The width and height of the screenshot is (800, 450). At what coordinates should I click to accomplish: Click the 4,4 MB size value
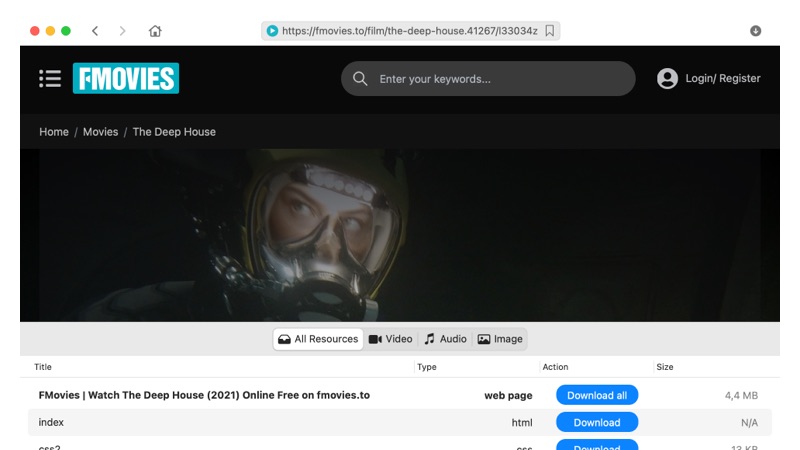coord(741,395)
